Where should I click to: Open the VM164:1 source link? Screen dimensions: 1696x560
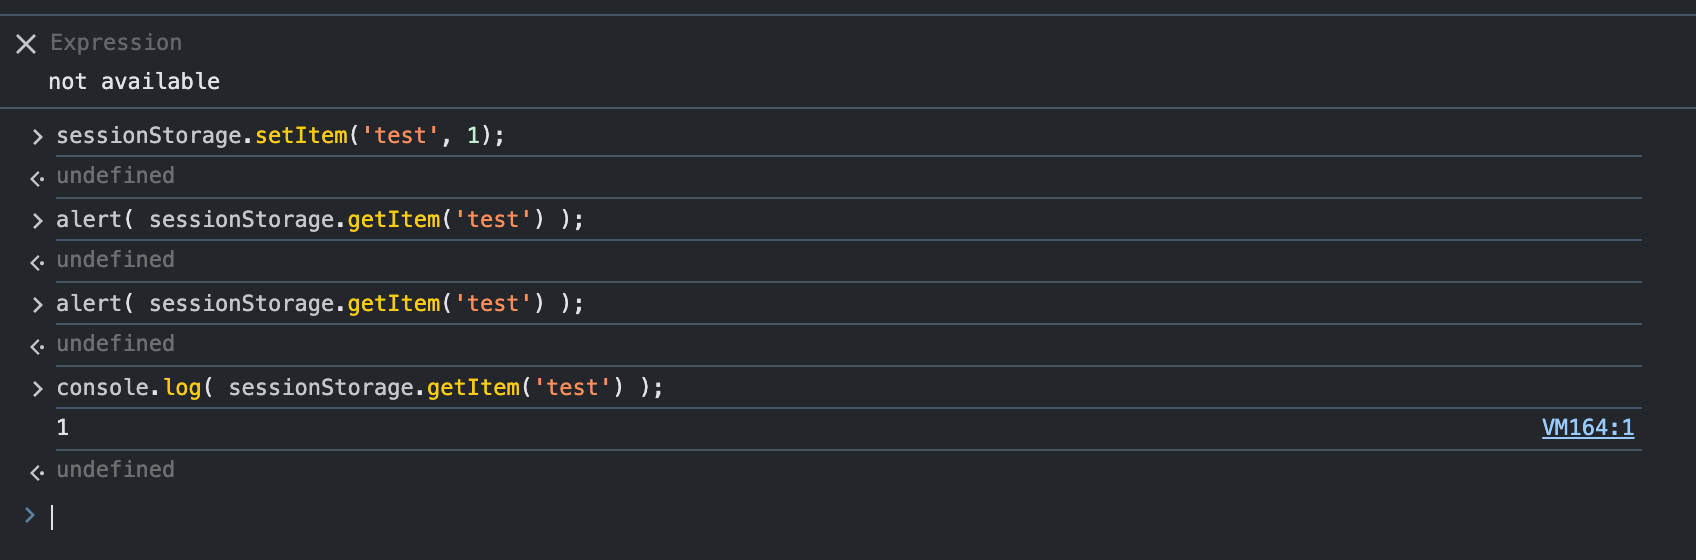(x=1588, y=428)
